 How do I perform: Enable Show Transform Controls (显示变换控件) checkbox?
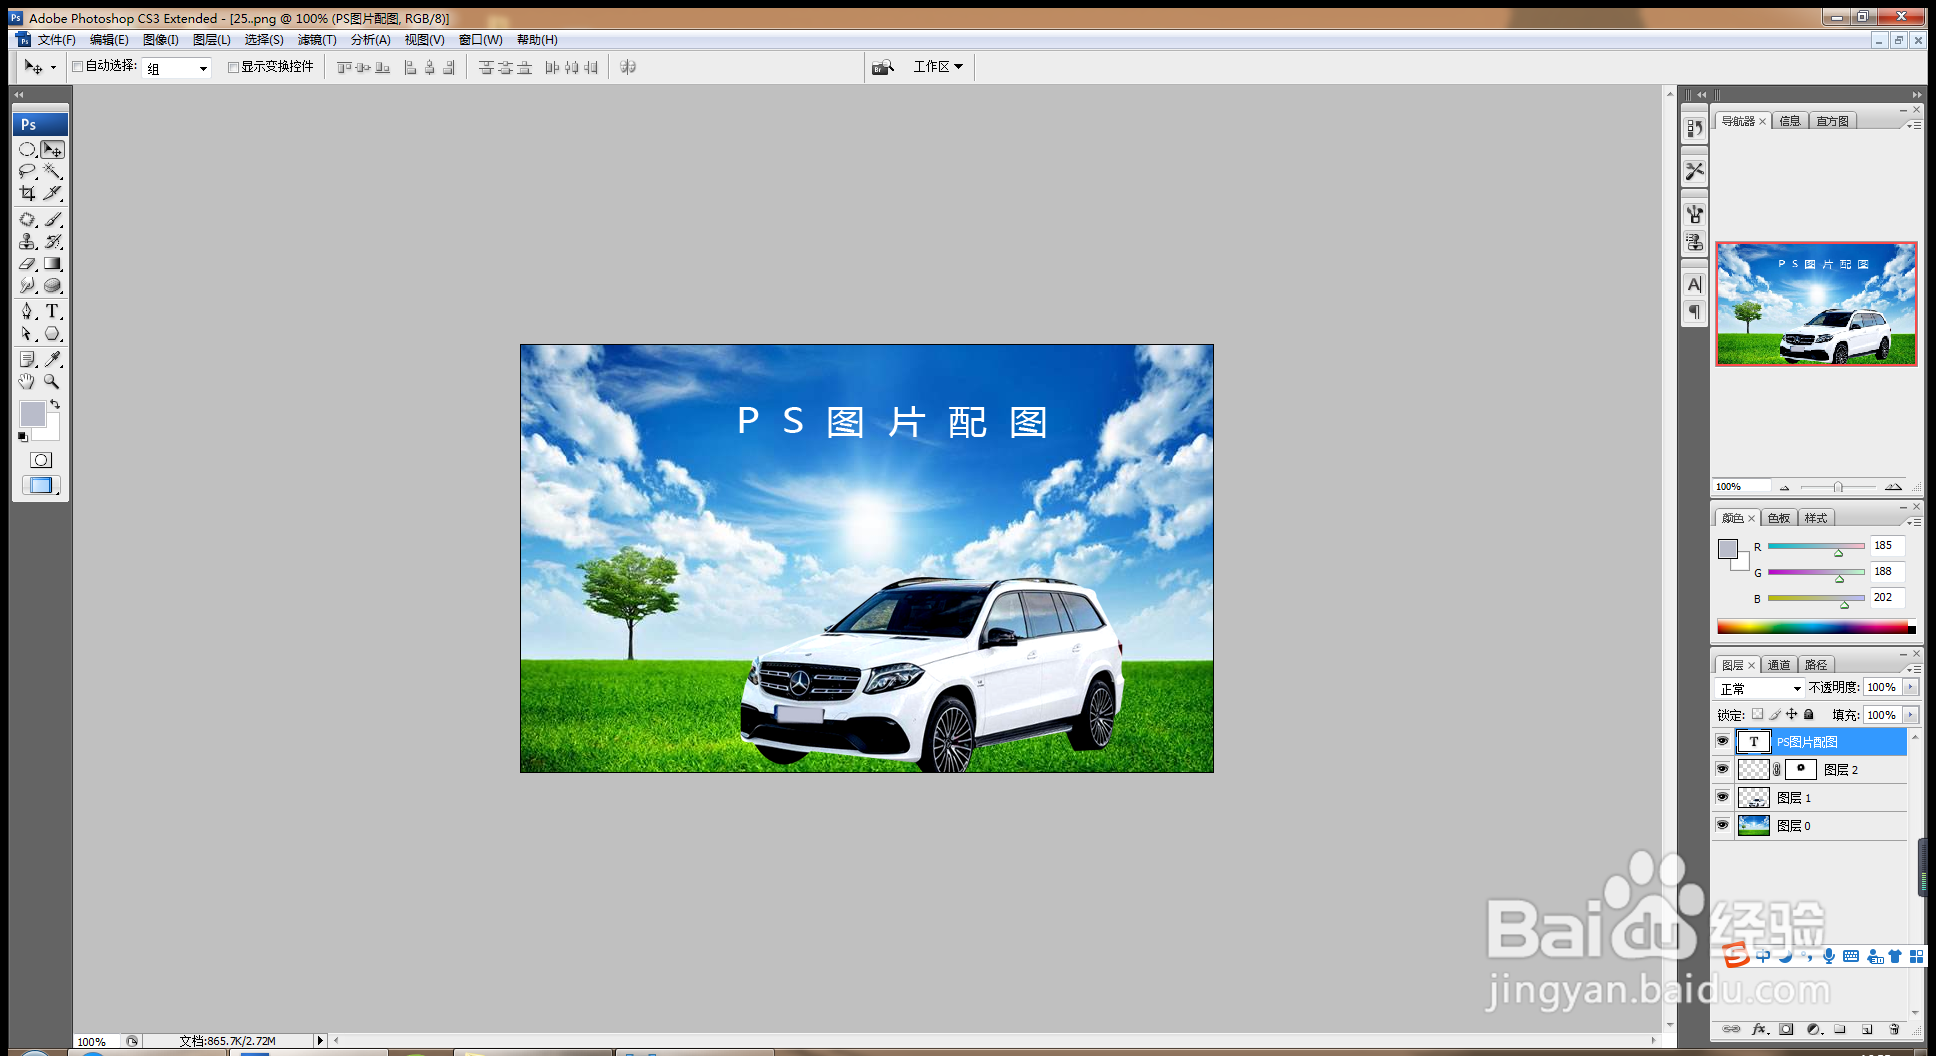coord(233,67)
